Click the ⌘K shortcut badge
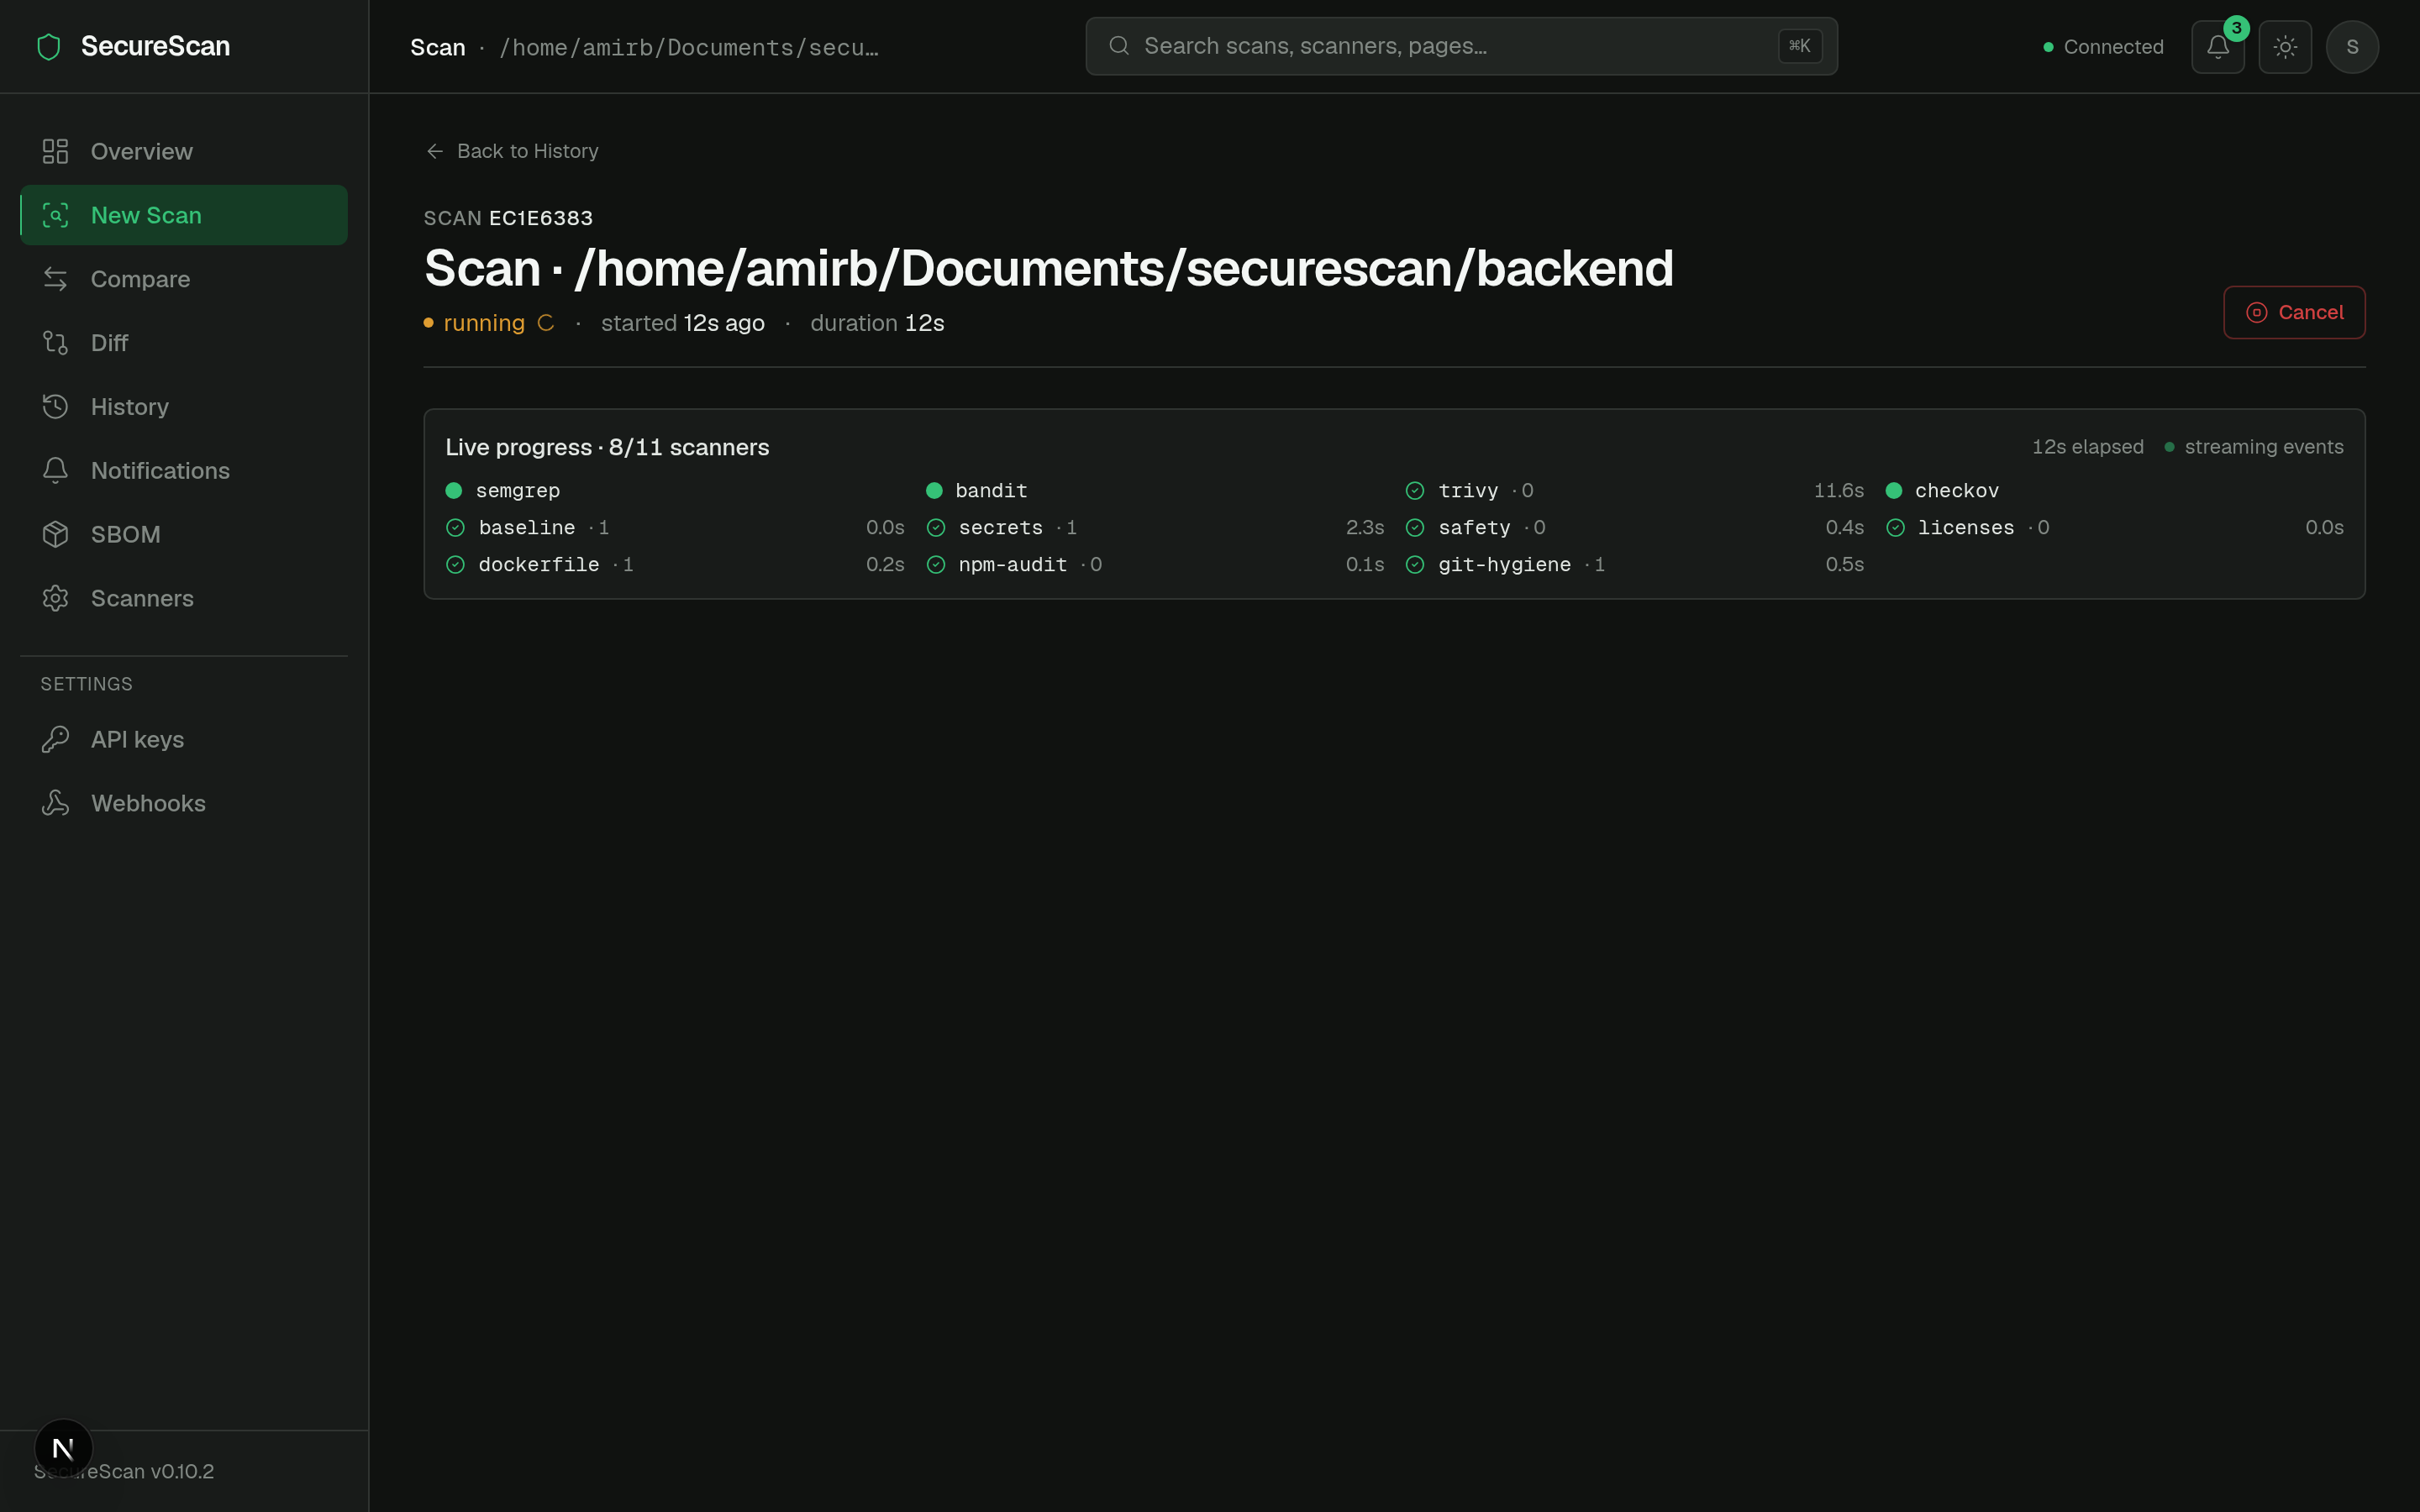 (1799, 46)
